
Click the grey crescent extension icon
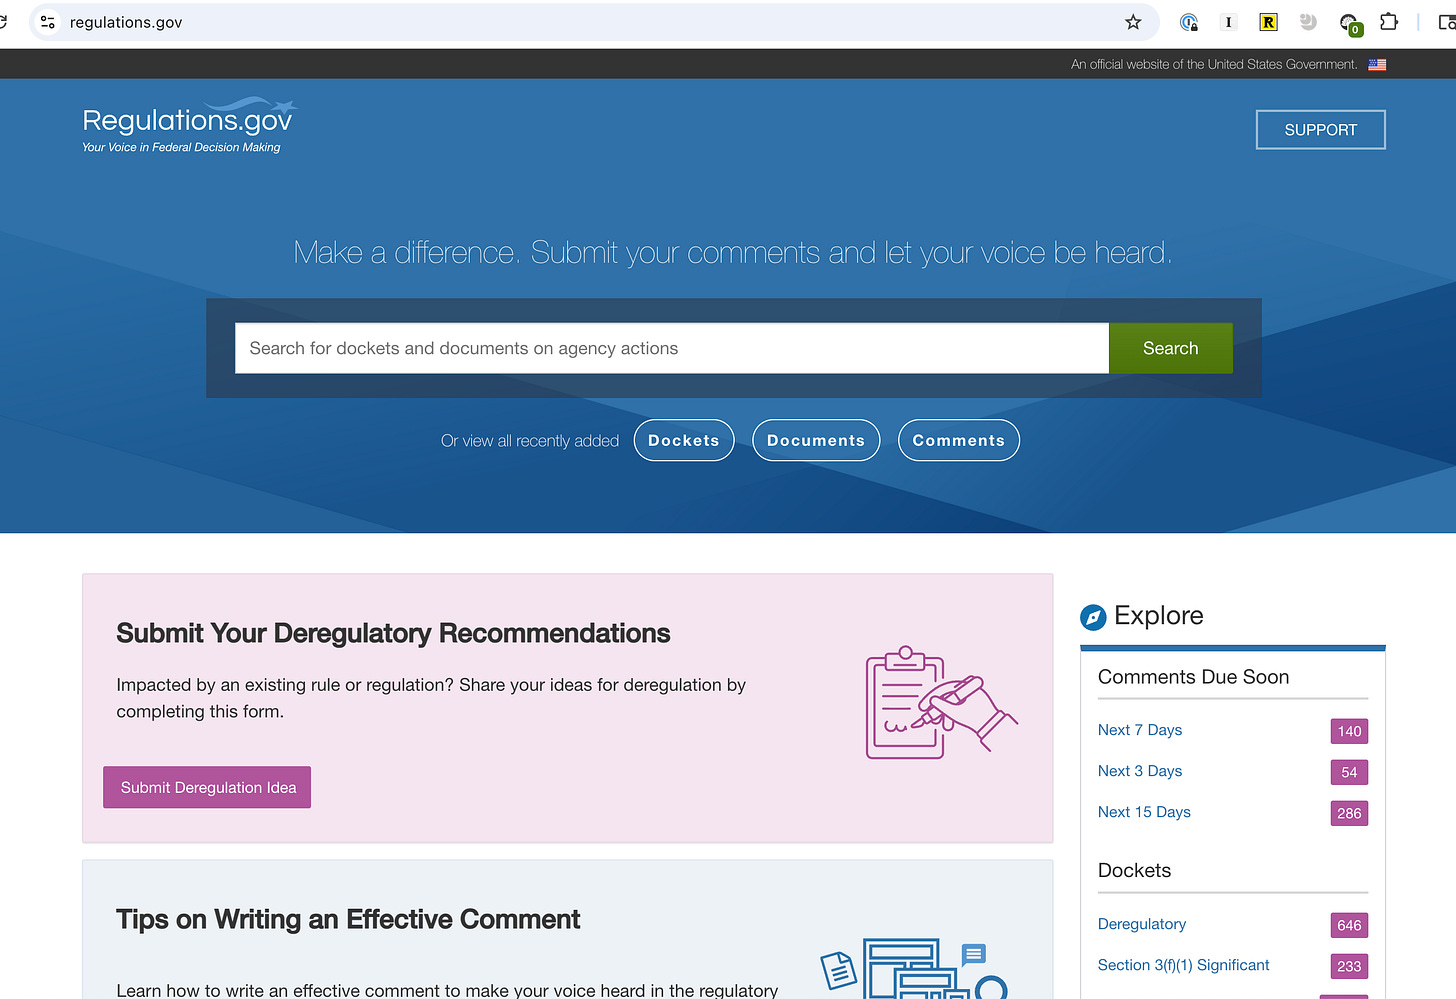coord(1308,22)
